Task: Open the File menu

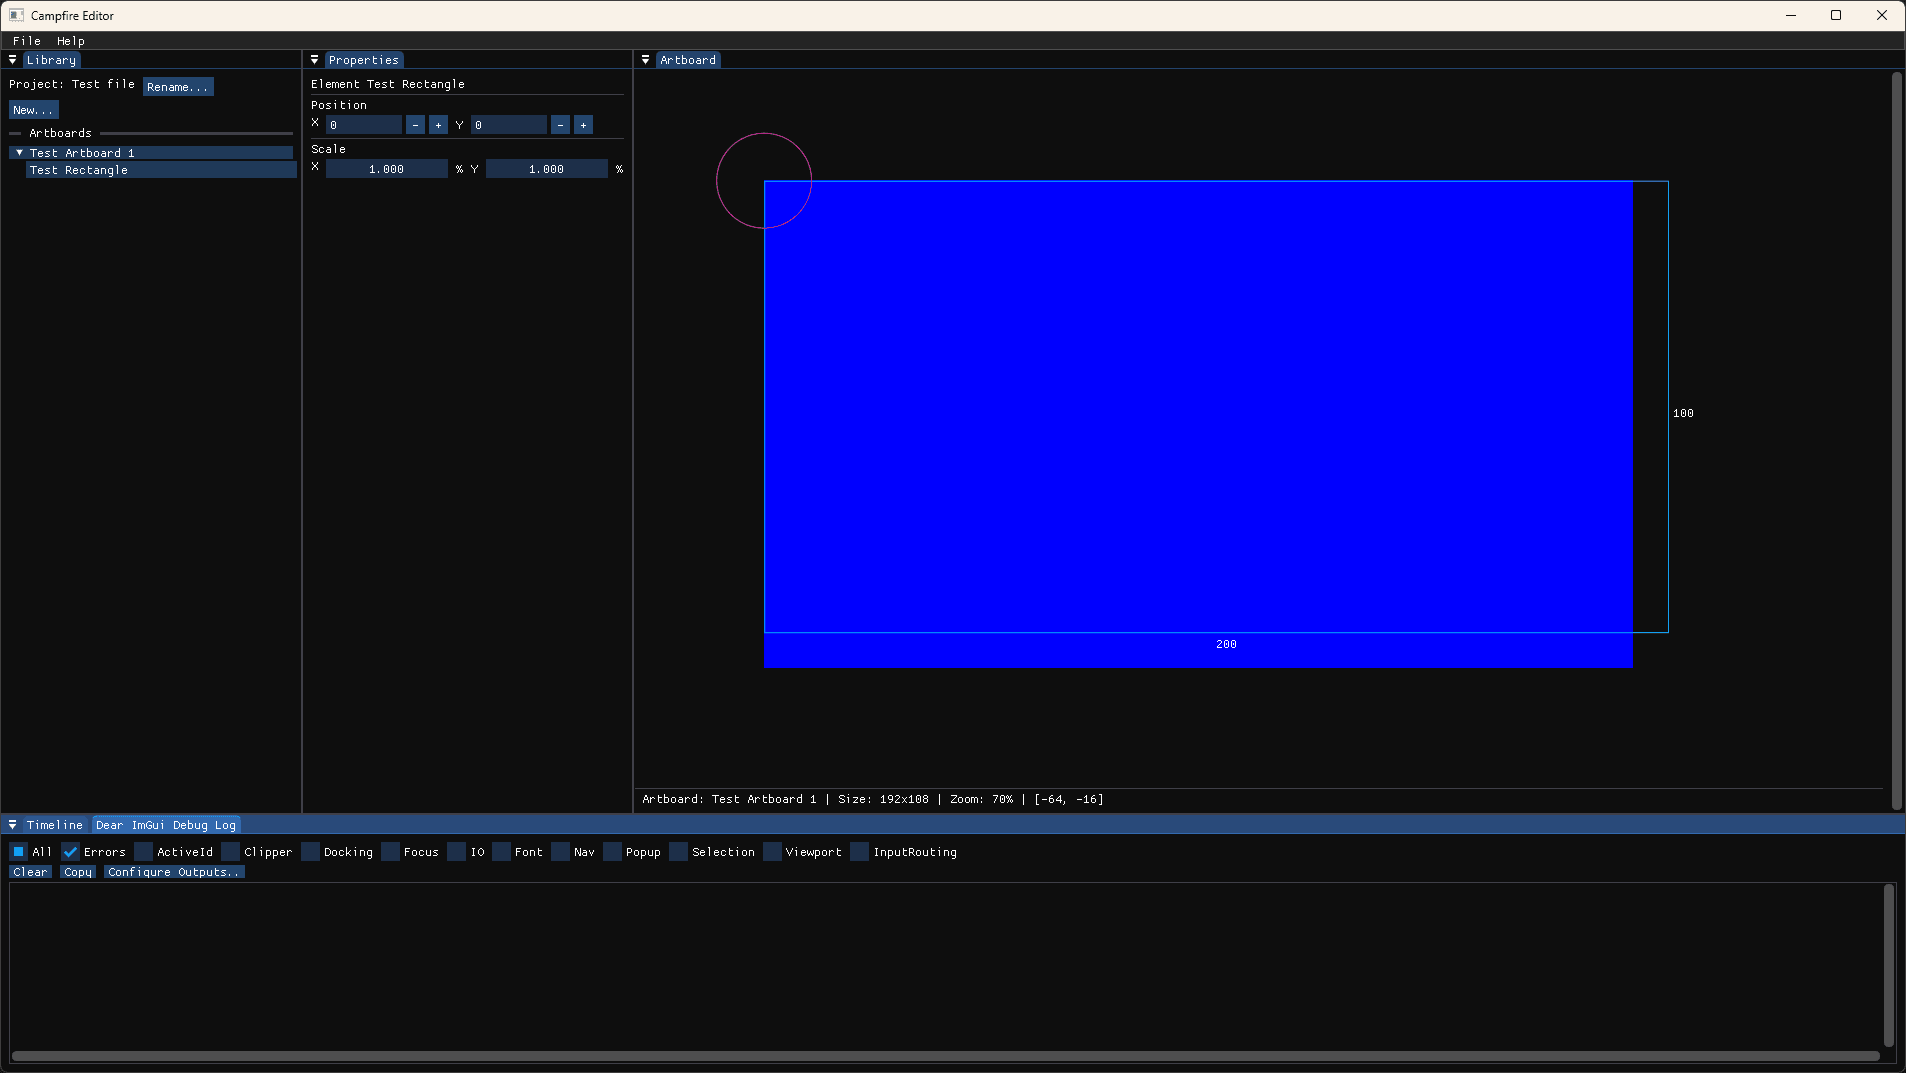Action: point(26,41)
